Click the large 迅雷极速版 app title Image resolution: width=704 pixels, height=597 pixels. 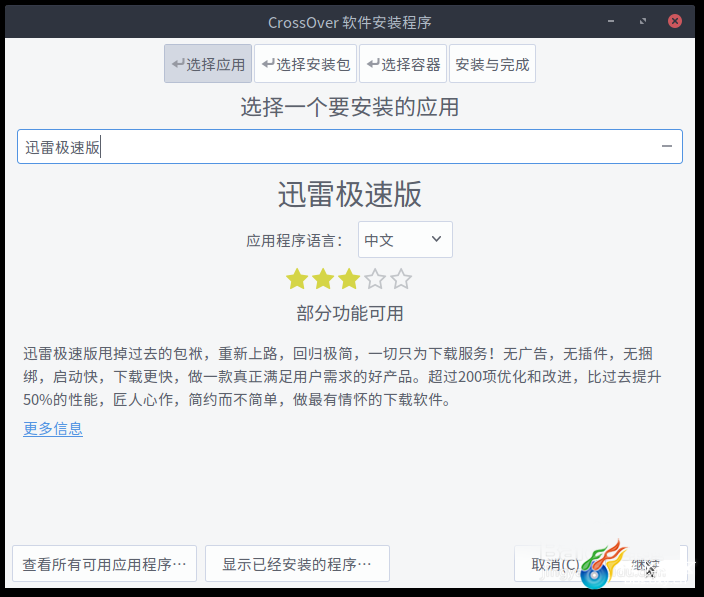click(350, 194)
